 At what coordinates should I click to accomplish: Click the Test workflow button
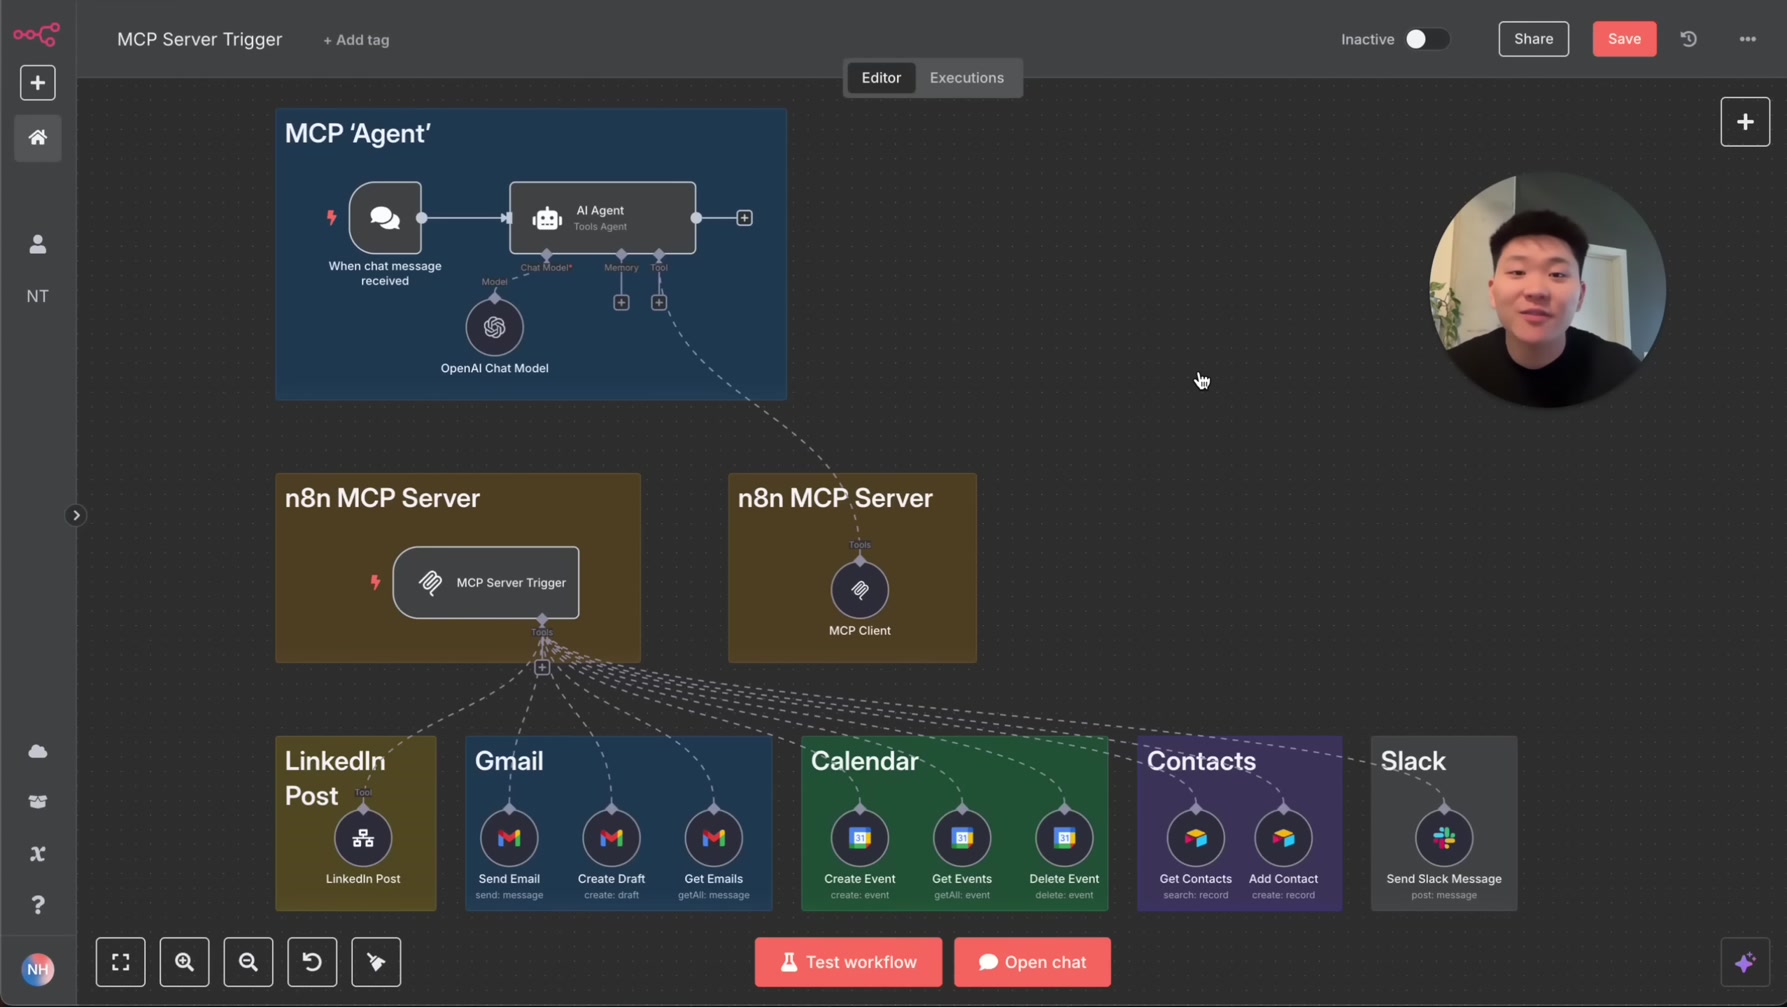click(848, 962)
